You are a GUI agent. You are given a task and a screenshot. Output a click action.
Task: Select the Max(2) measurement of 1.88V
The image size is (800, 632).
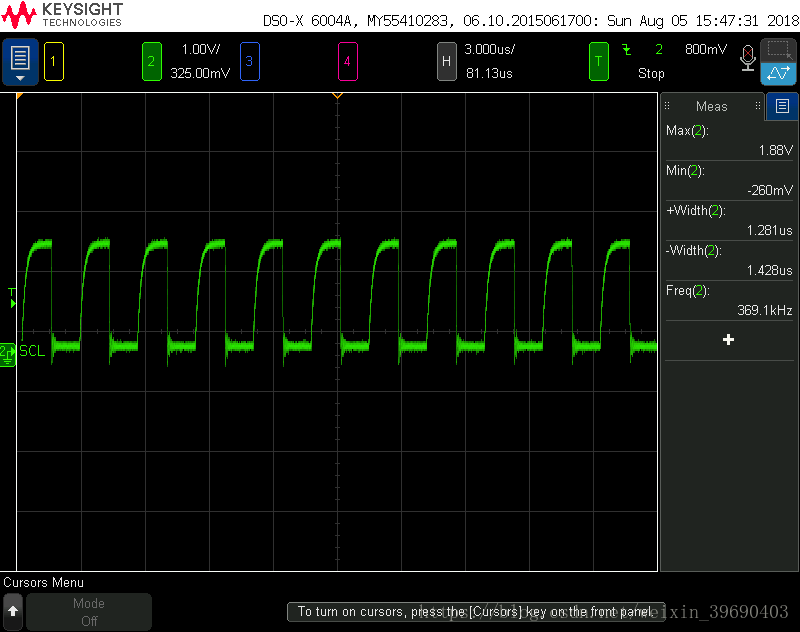coord(729,140)
